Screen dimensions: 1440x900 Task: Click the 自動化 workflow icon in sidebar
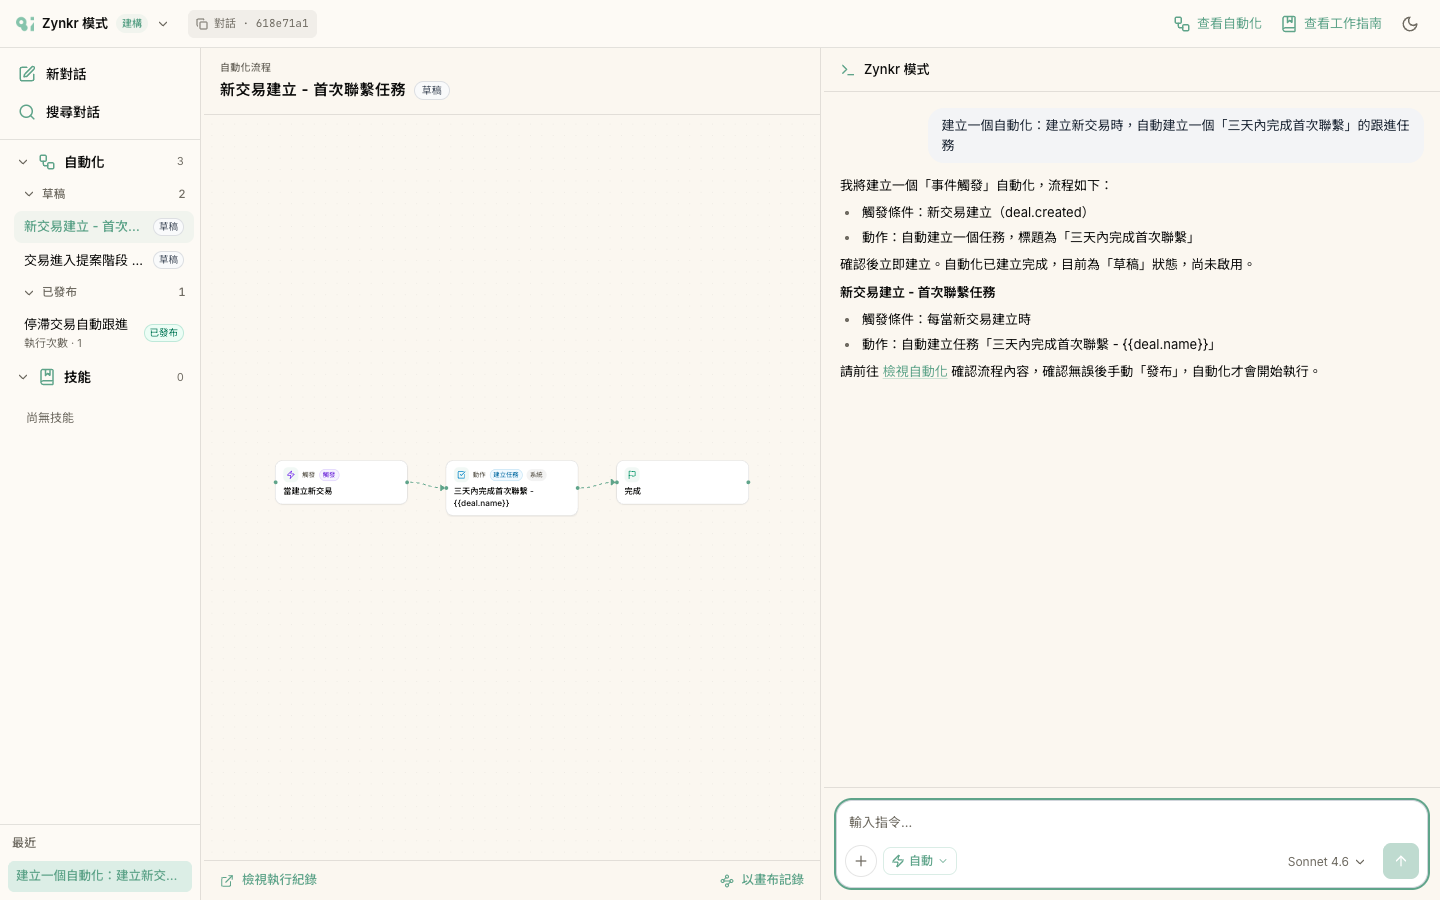point(47,162)
